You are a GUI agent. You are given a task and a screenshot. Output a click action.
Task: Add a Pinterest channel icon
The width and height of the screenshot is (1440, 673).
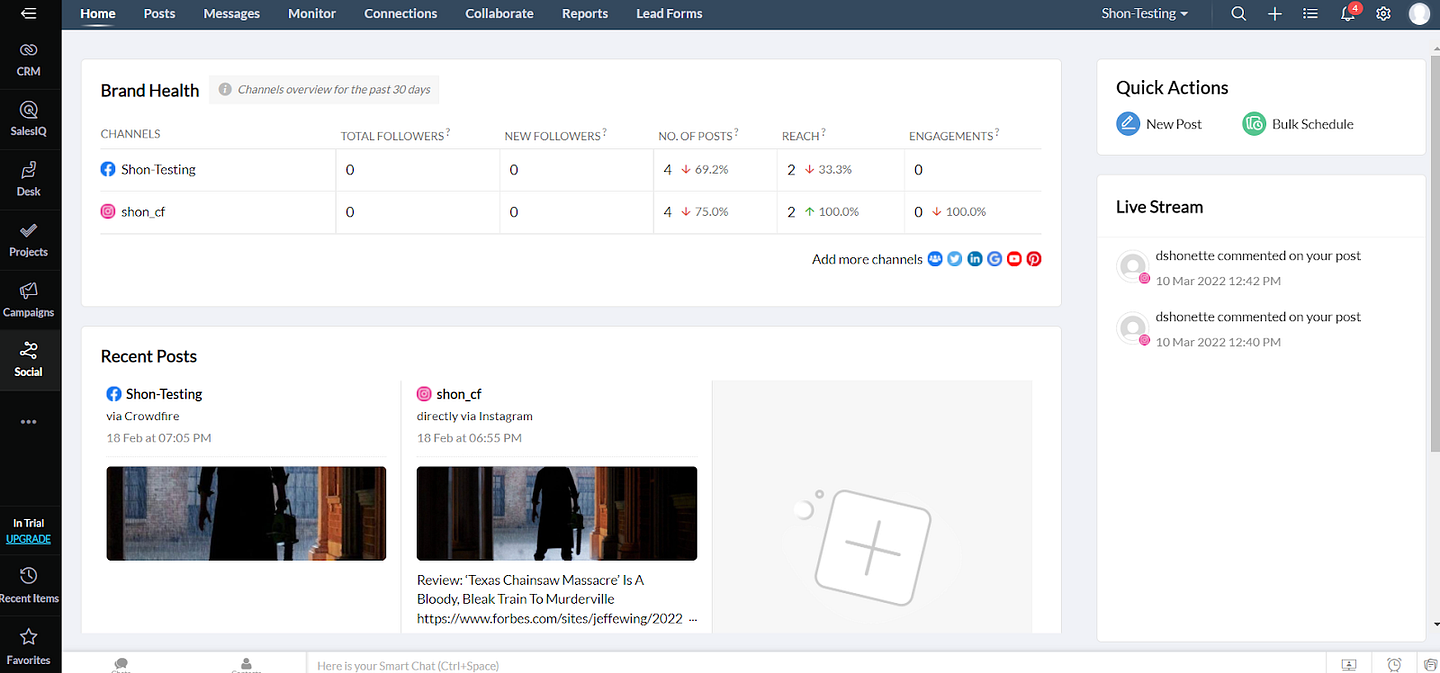[1034, 259]
